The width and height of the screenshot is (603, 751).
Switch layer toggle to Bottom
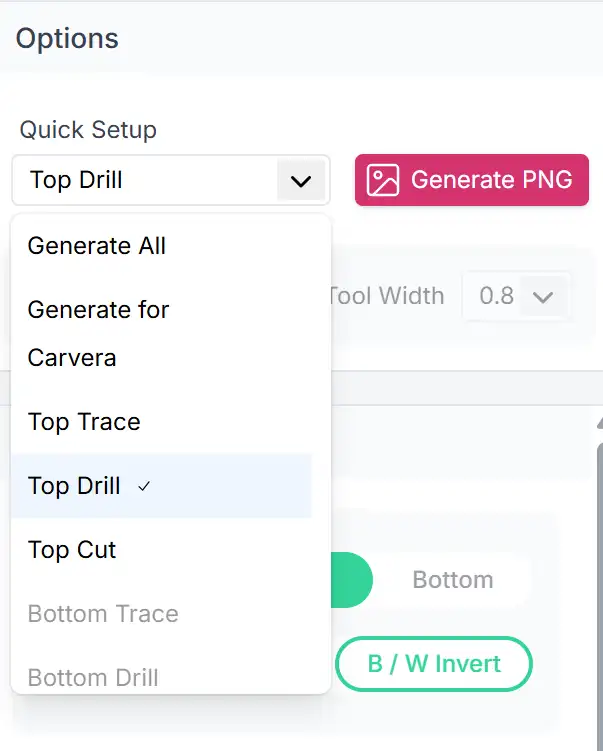tap(453, 580)
